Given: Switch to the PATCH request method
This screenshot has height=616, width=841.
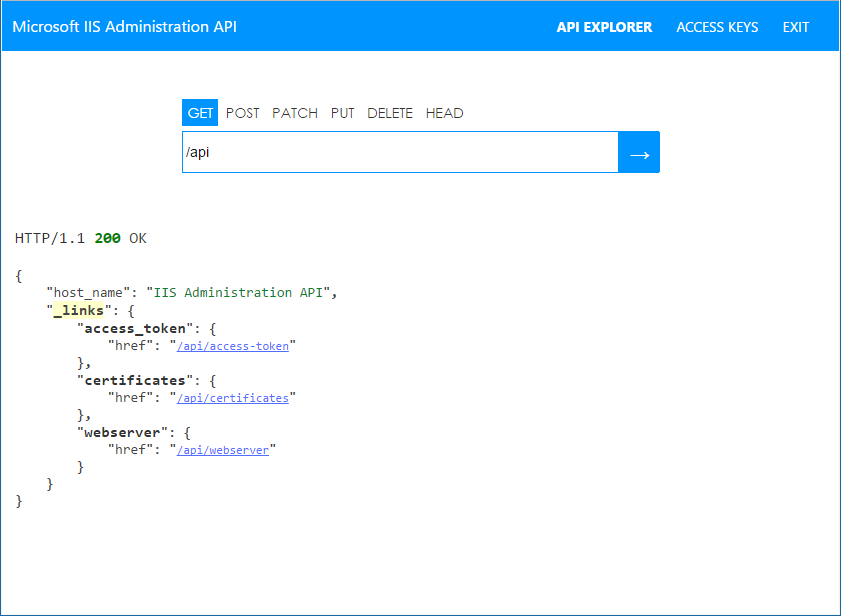Looking at the screenshot, I should click(294, 113).
